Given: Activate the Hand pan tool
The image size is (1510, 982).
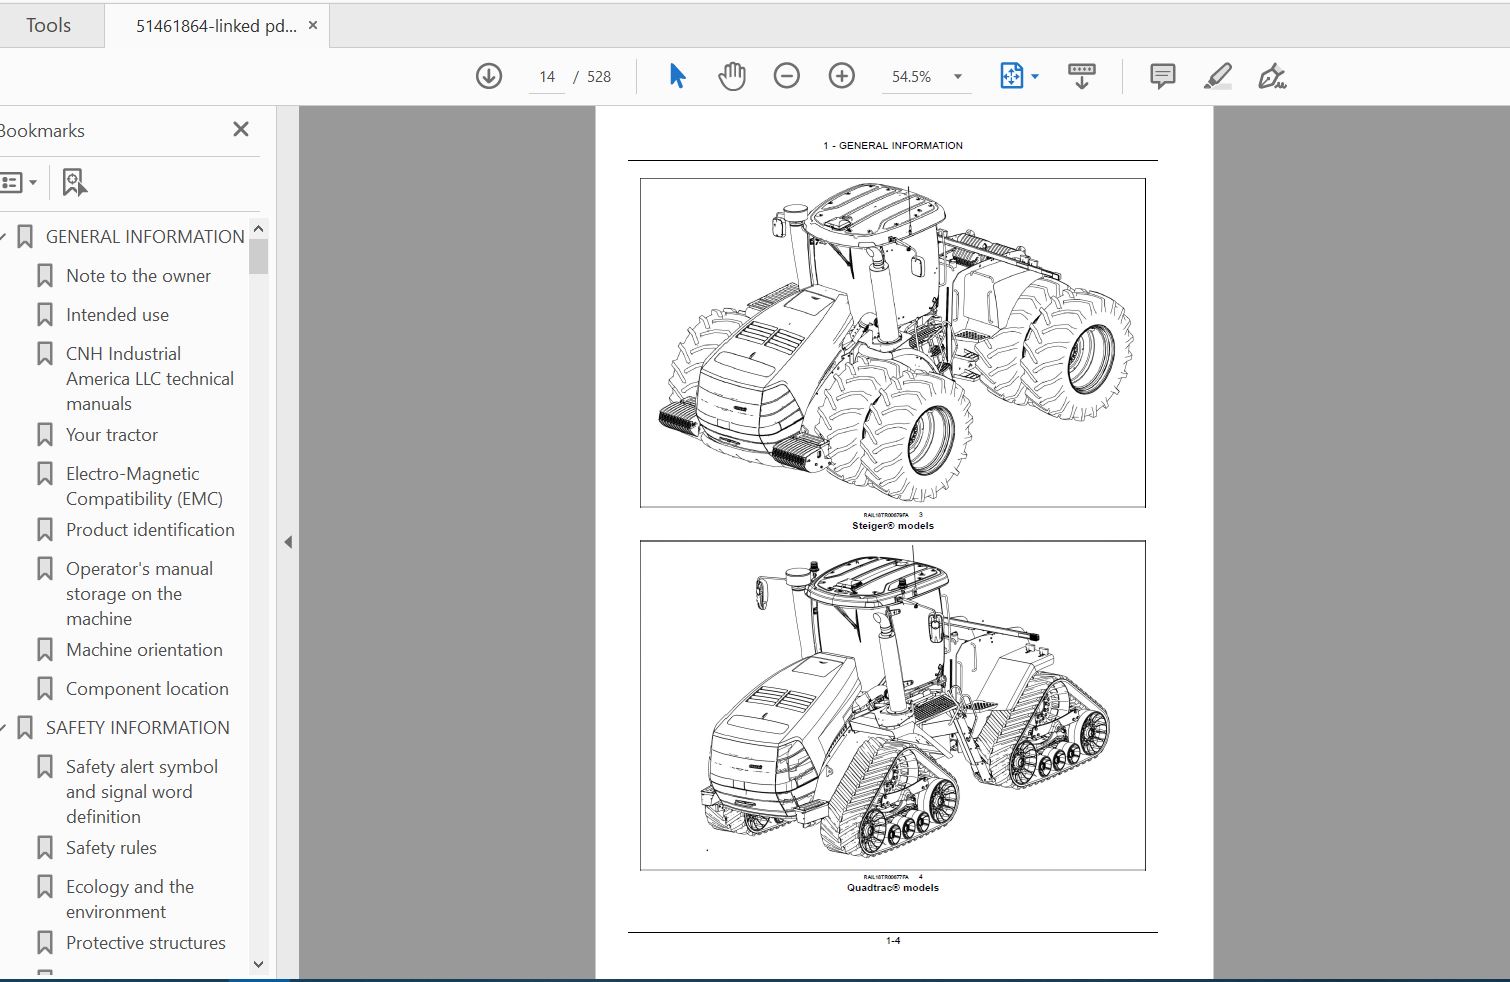Looking at the screenshot, I should pyautogui.click(x=732, y=76).
